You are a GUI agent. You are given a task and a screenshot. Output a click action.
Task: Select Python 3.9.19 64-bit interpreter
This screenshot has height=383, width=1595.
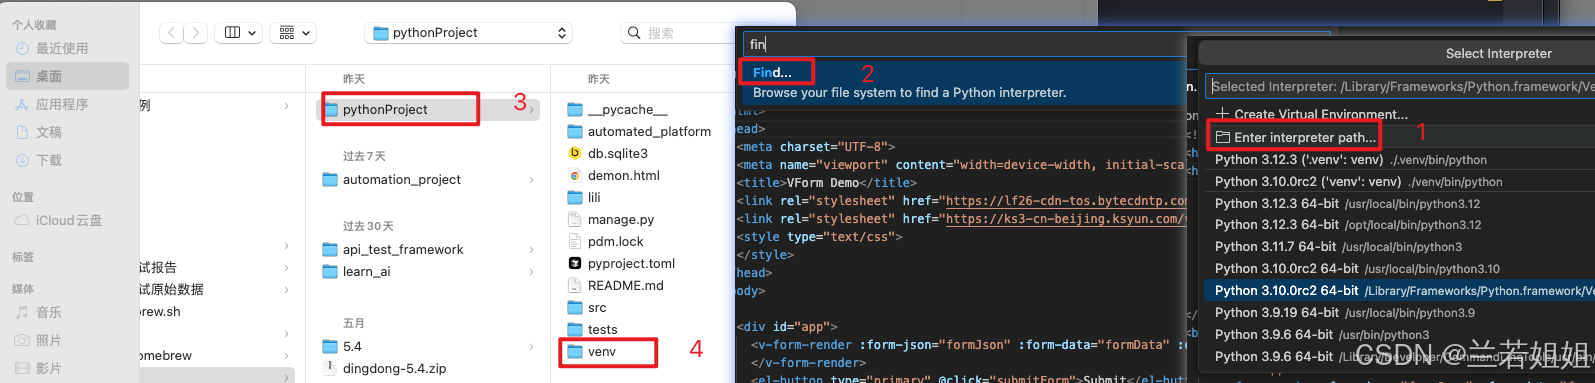(1400, 313)
